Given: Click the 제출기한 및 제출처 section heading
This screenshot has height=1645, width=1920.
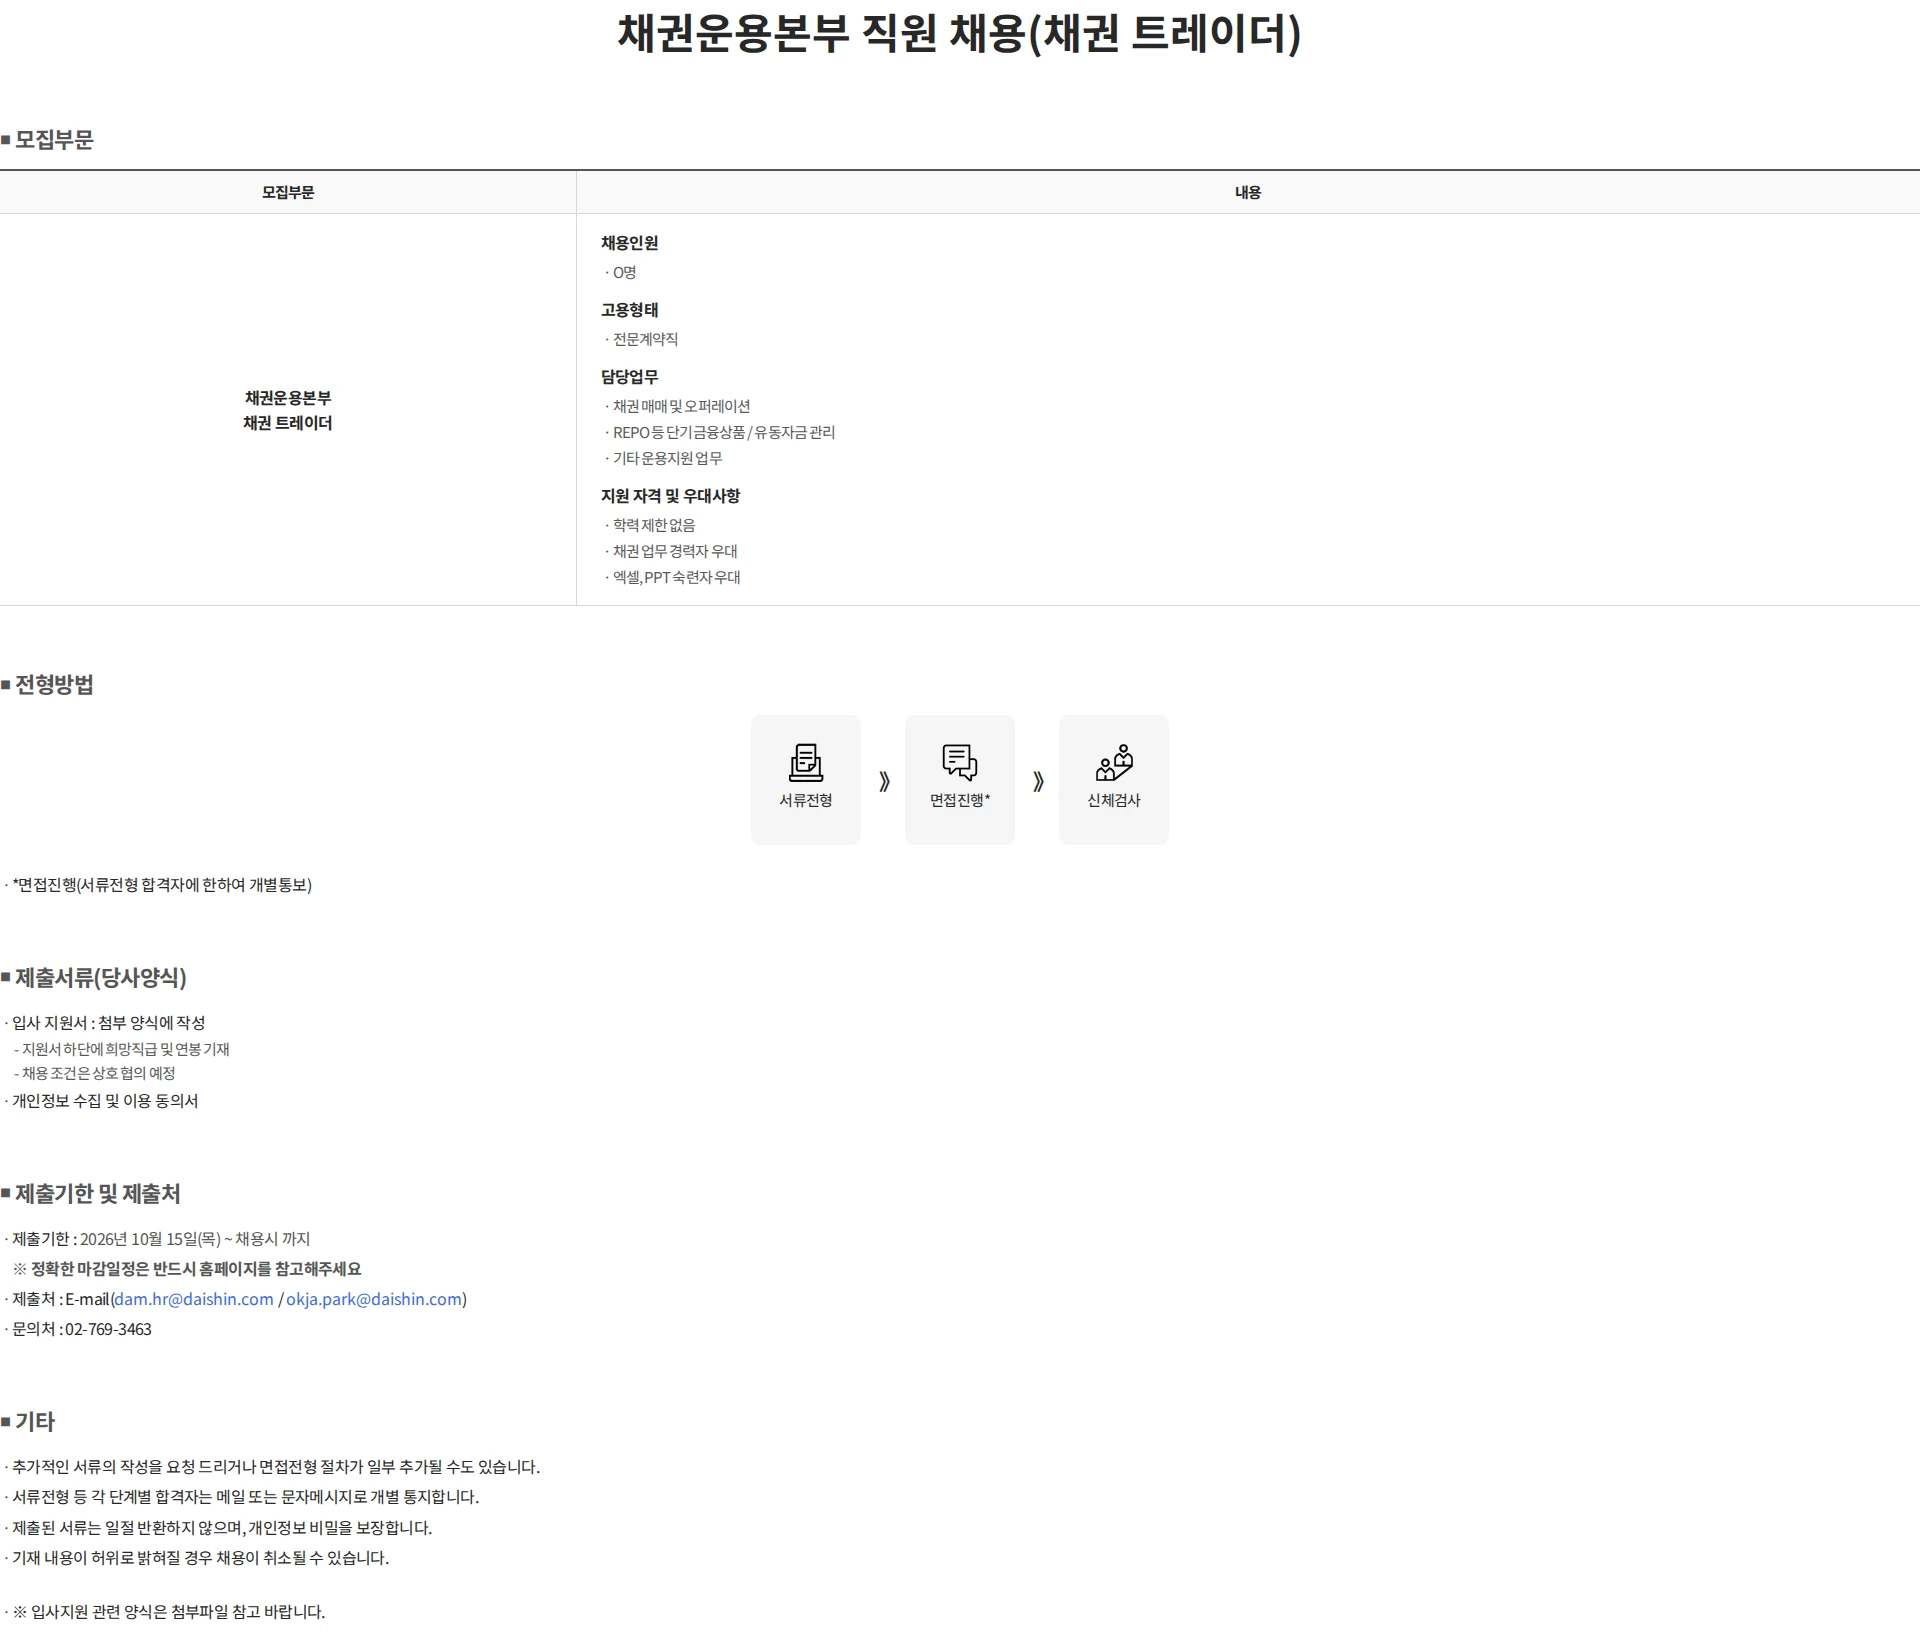Looking at the screenshot, I should pyautogui.click(x=98, y=1194).
